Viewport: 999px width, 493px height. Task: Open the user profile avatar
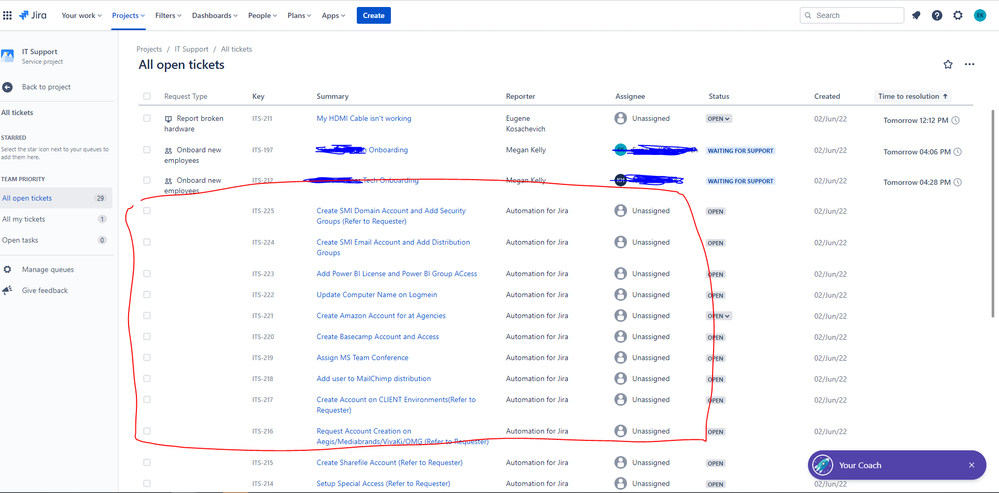point(980,15)
